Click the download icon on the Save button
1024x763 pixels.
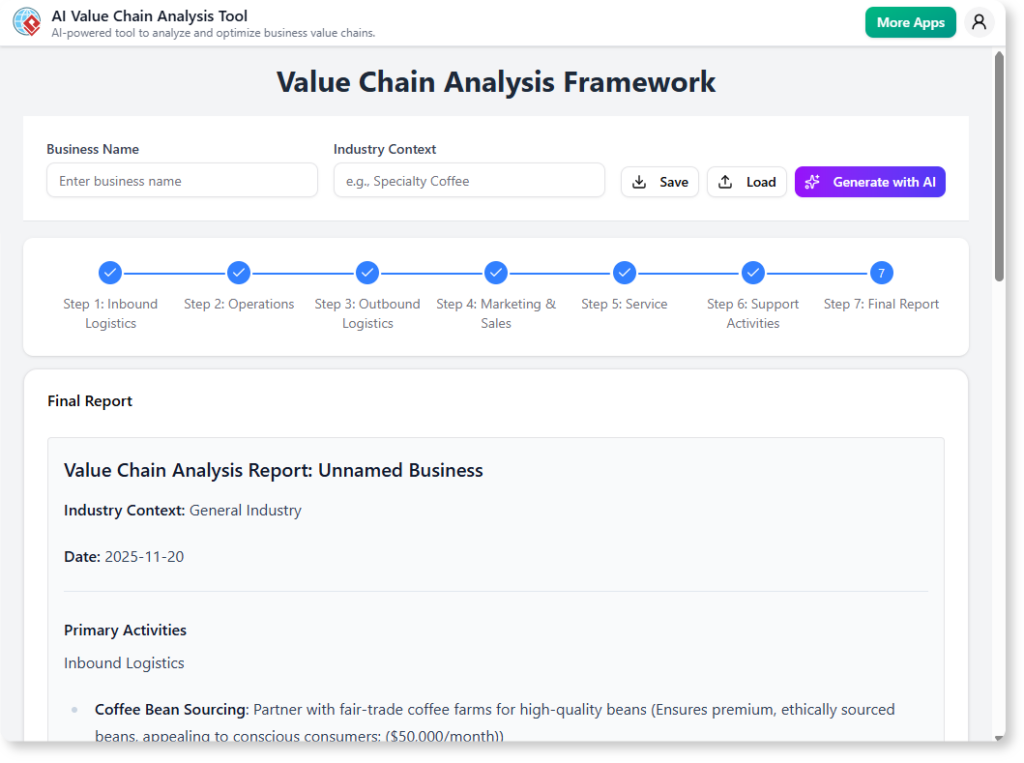click(x=641, y=182)
